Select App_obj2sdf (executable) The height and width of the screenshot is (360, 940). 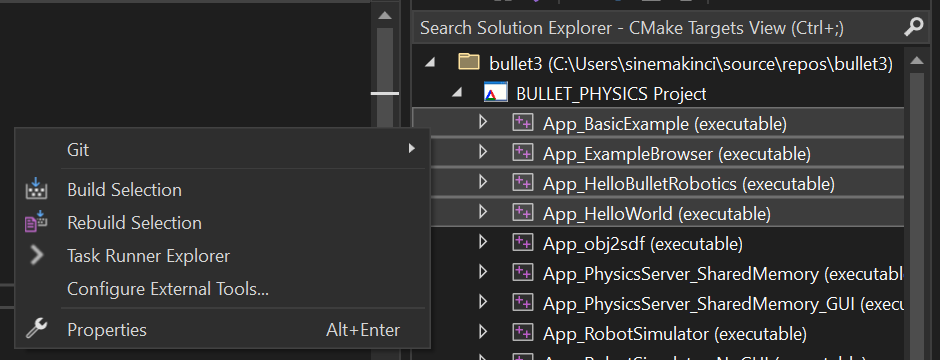point(643,244)
